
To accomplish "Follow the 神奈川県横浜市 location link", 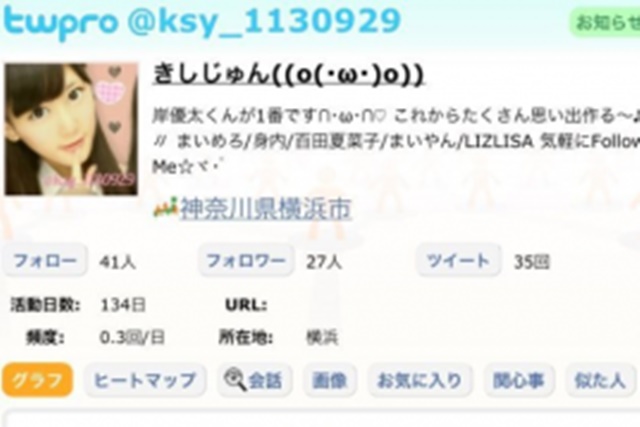I will 266,209.
